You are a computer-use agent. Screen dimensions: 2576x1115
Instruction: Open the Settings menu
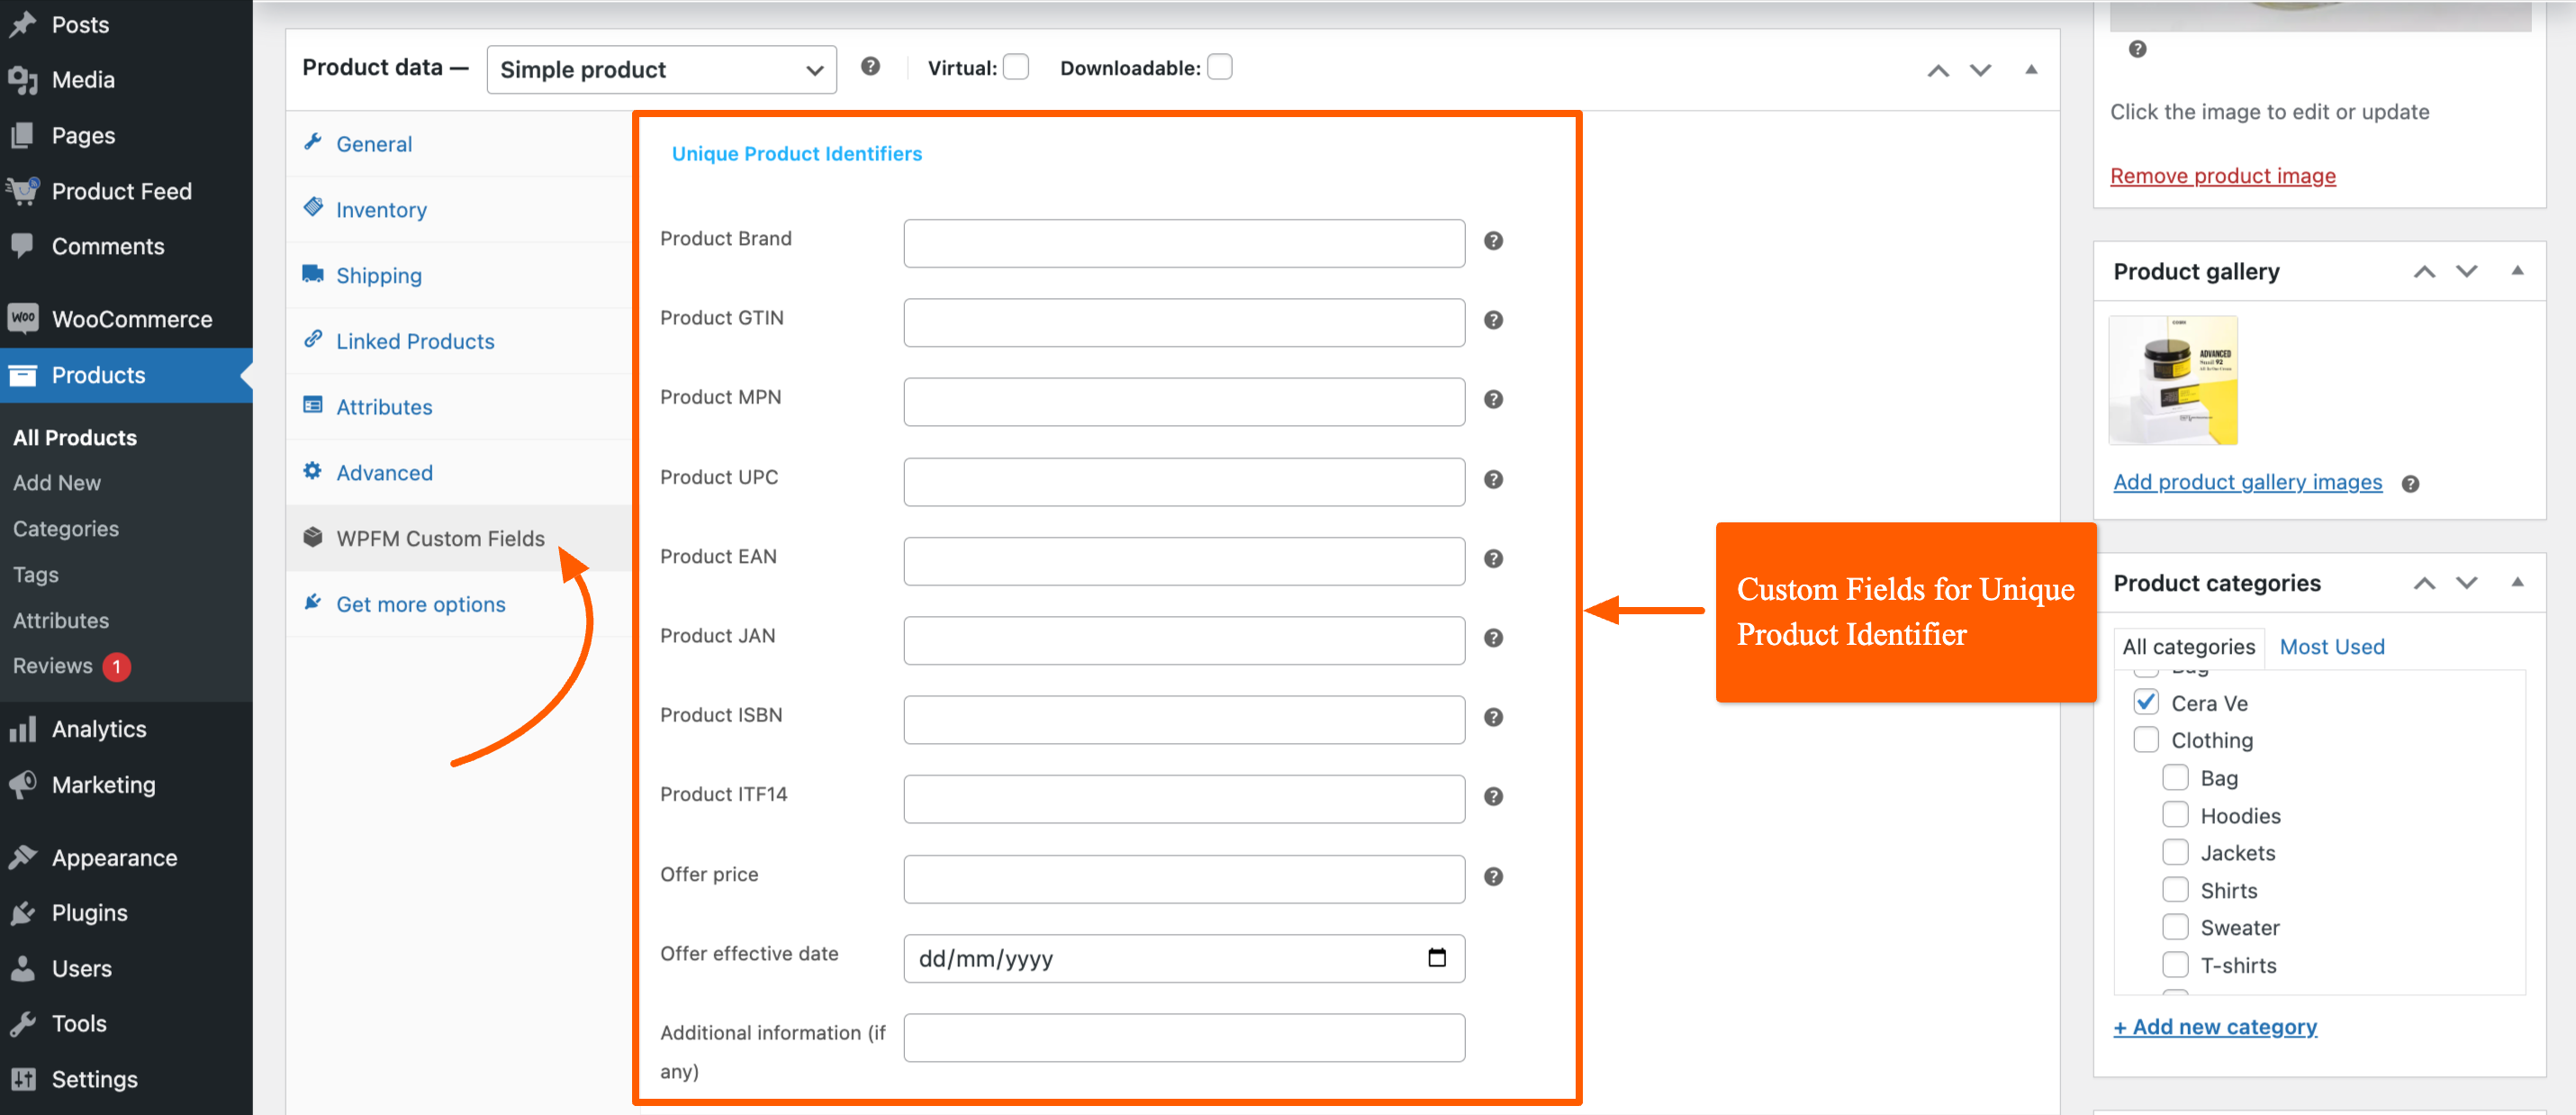point(126,1080)
